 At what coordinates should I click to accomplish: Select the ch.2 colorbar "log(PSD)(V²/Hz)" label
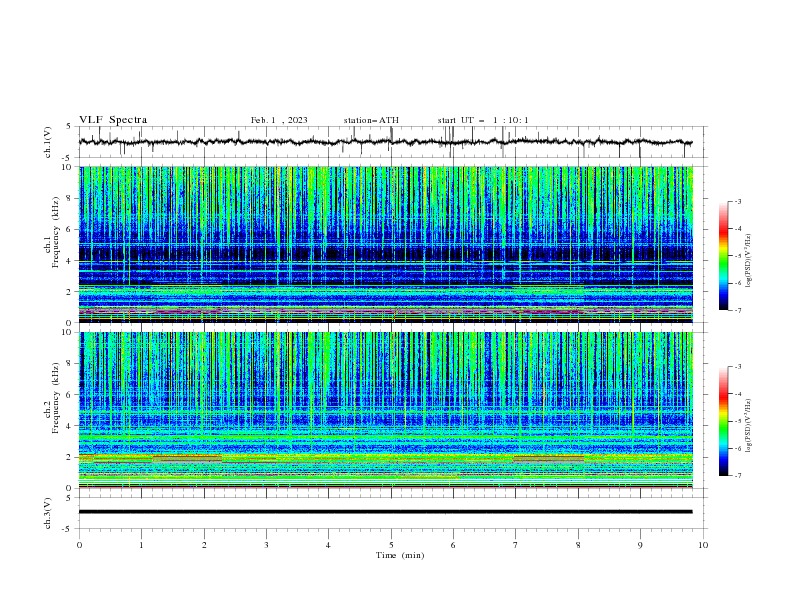(748, 425)
